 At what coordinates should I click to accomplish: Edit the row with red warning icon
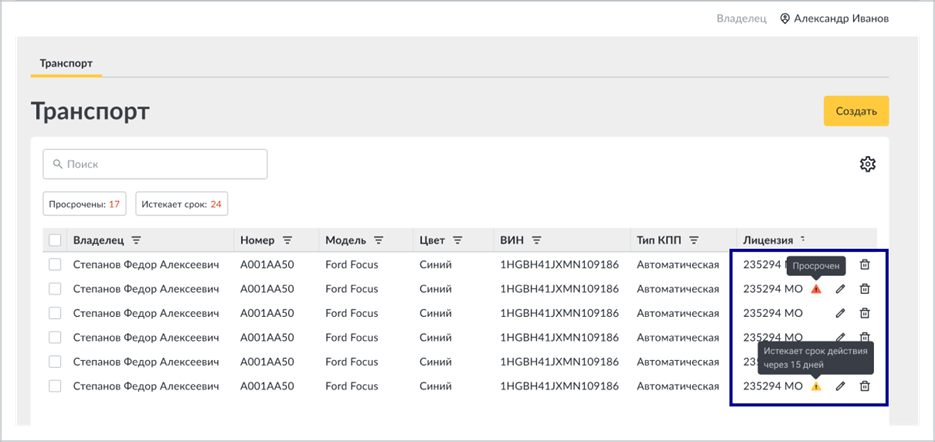[x=840, y=289]
